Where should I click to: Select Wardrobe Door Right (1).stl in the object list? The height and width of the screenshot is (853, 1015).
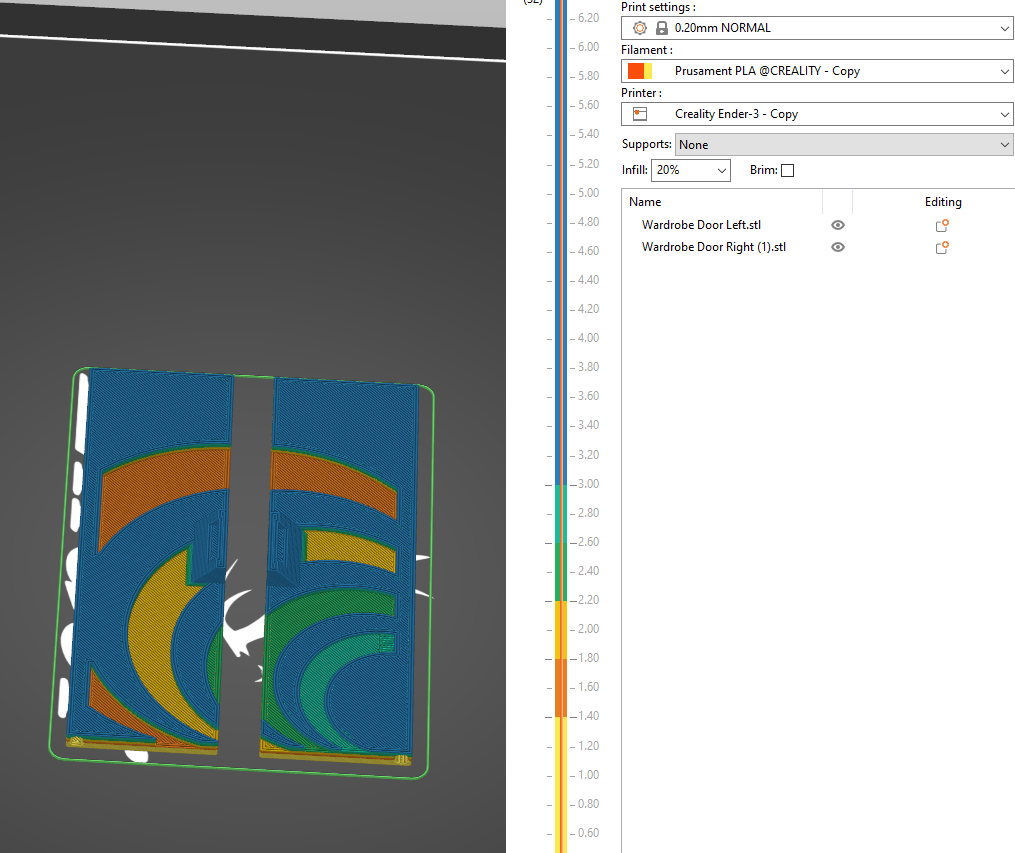713,247
